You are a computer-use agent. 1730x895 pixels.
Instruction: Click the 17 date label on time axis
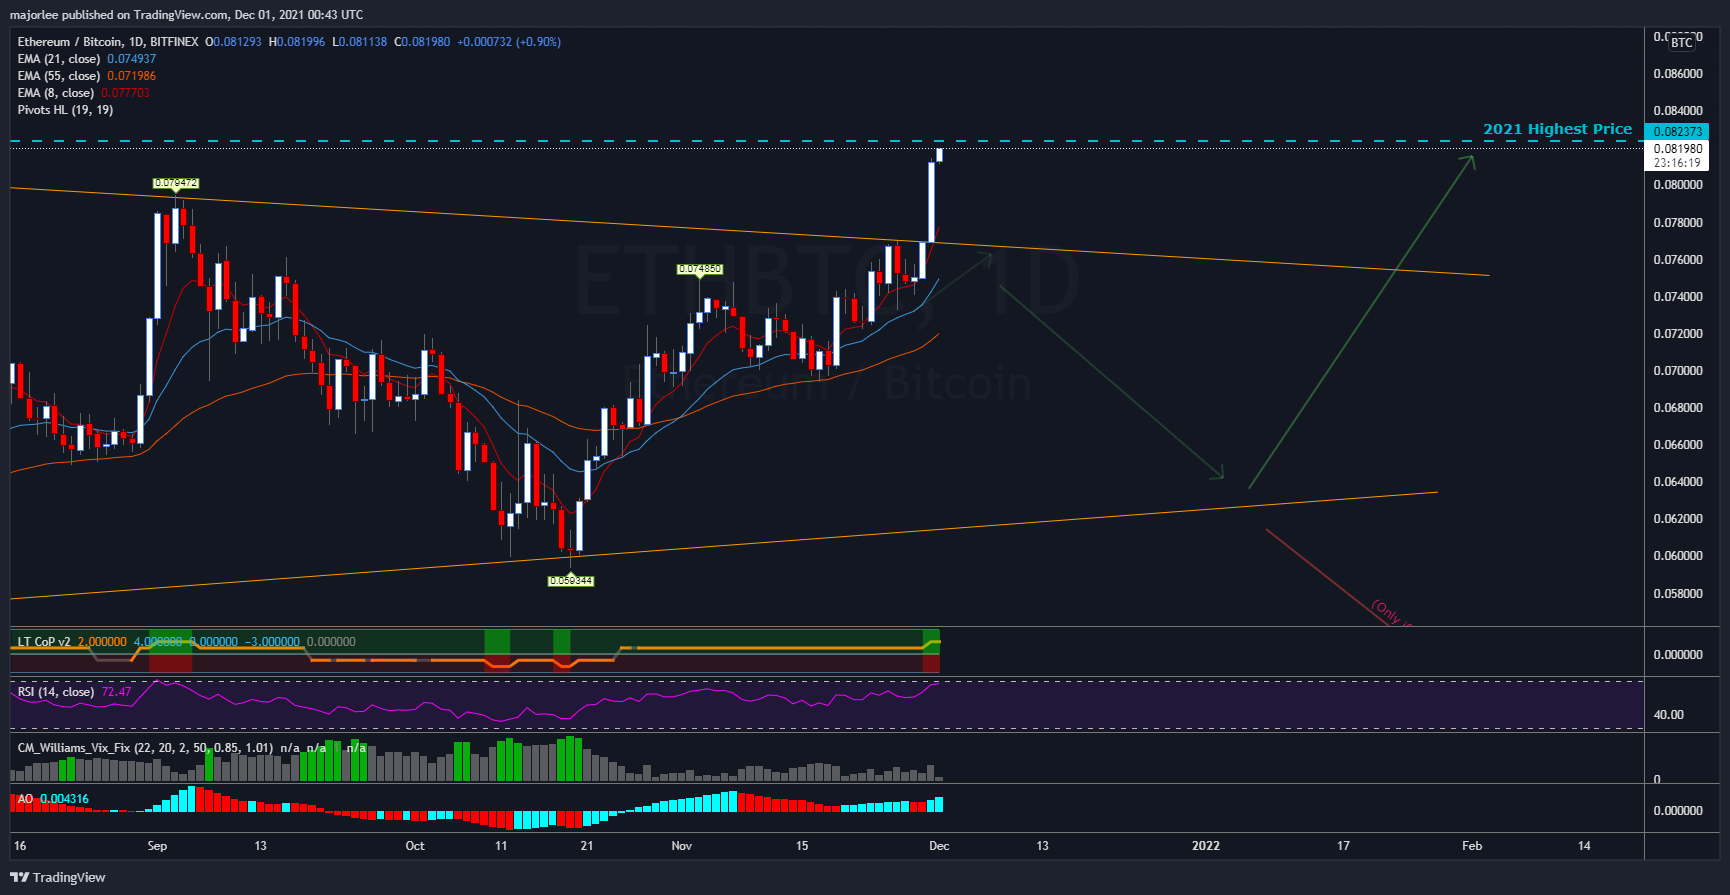(1343, 846)
